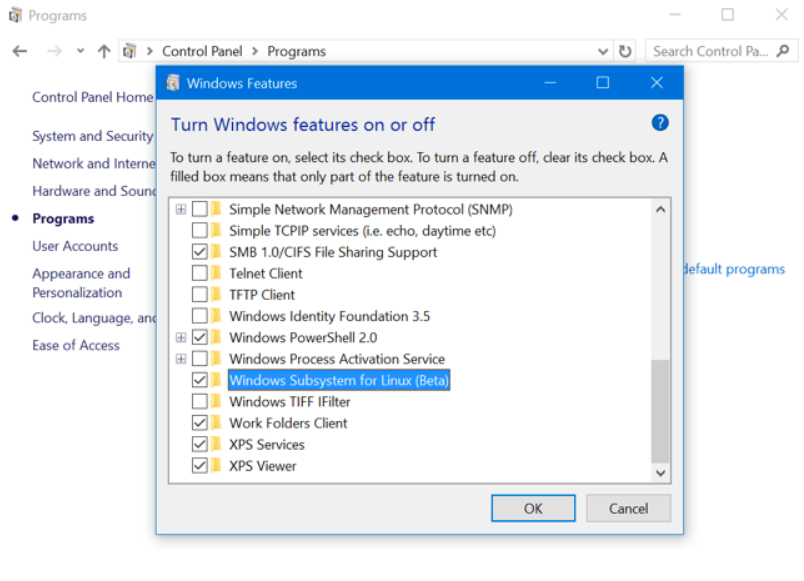Select Telnet Client row label
The image size is (804, 581).
[266, 273]
